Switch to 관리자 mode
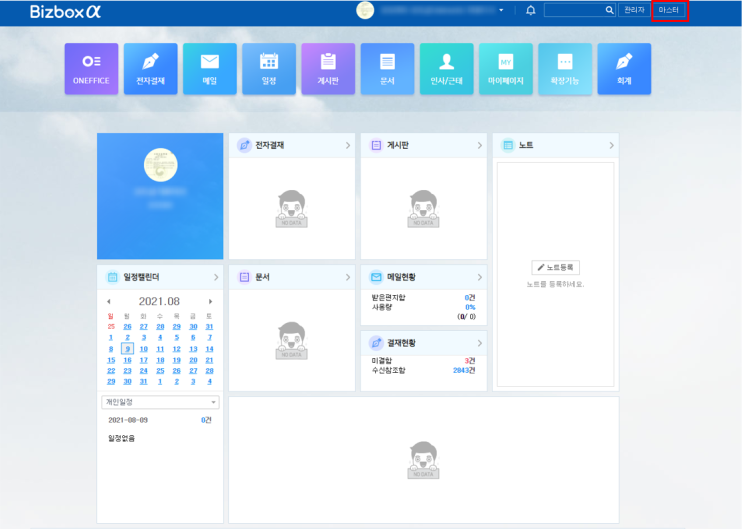 634,10
